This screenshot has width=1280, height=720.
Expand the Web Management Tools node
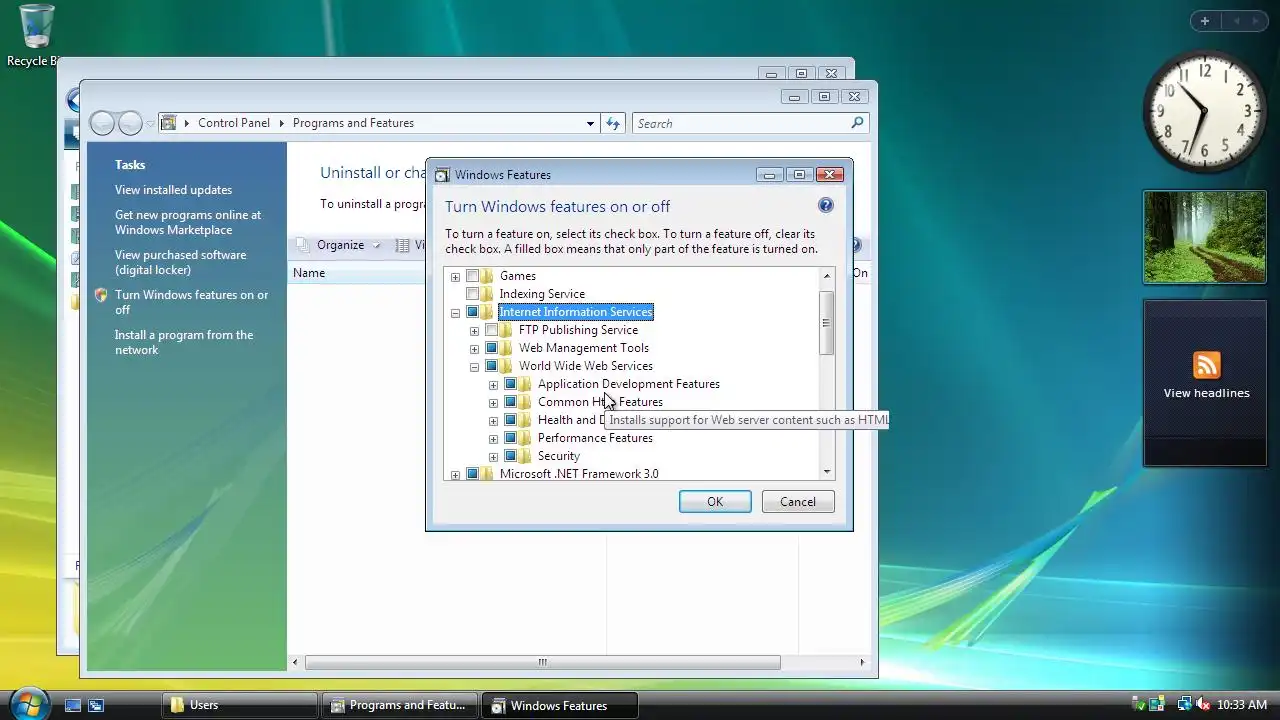(474, 349)
